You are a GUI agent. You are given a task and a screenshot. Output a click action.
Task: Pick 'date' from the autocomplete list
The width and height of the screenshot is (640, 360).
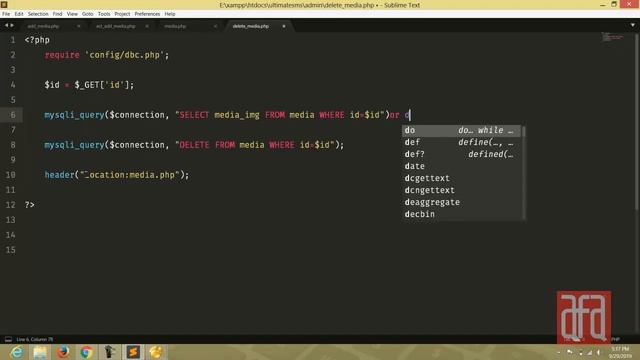click(x=461, y=166)
